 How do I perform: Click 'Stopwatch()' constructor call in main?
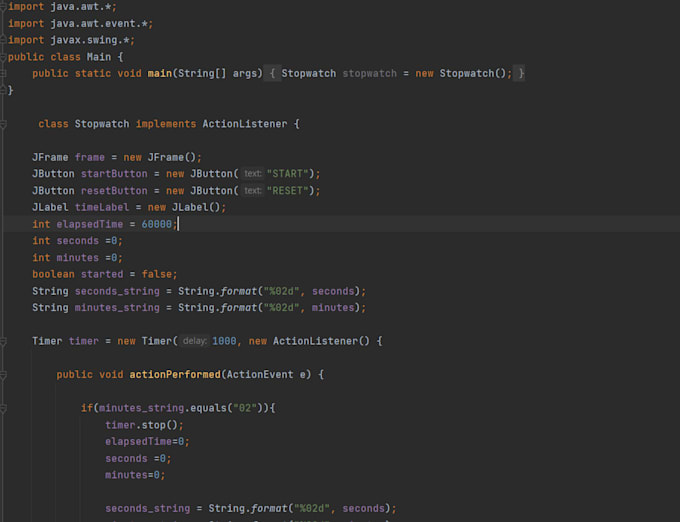tap(472, 73)
